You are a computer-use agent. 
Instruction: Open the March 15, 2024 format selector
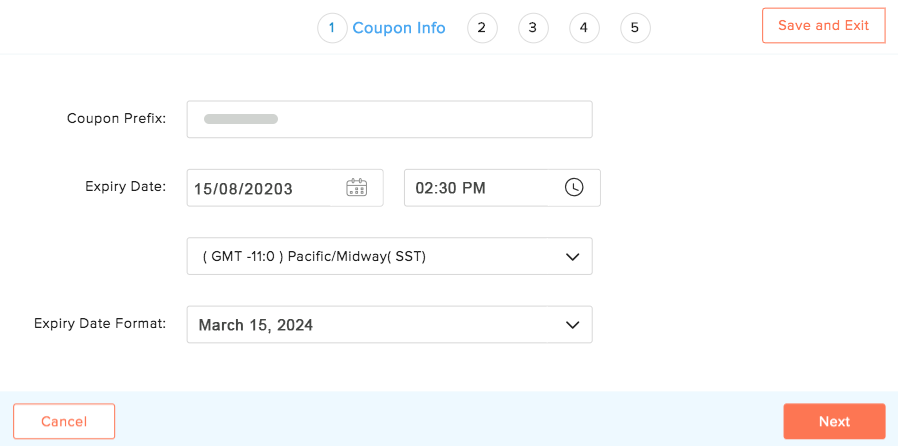[x=389, y=325]
